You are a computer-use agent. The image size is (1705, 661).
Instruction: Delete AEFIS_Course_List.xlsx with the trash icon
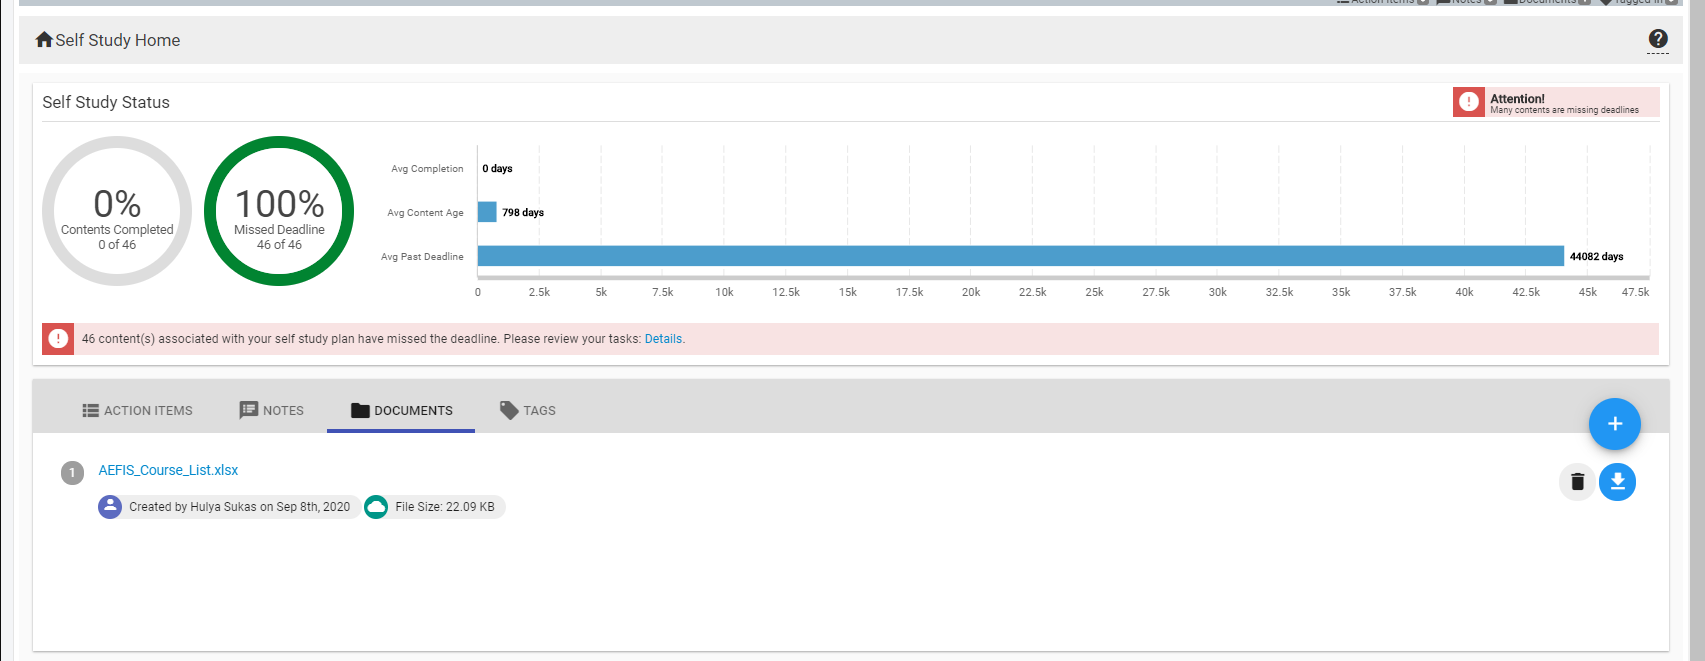point(1577,482)
